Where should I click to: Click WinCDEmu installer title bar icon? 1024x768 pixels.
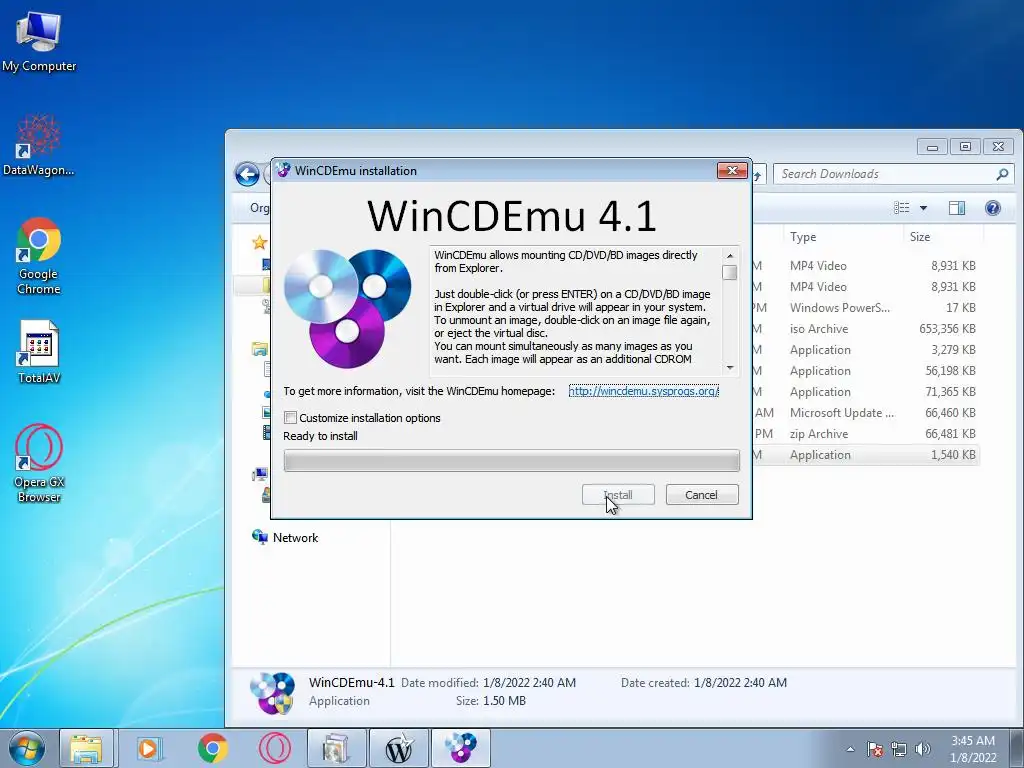coord(283,170)
